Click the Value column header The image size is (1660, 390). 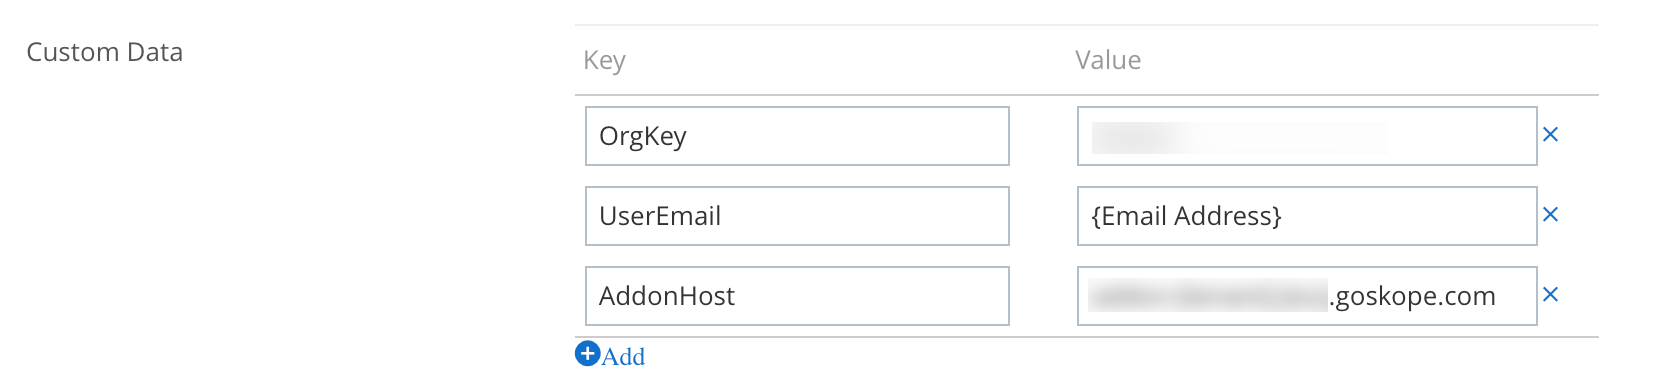point(1108,60)
